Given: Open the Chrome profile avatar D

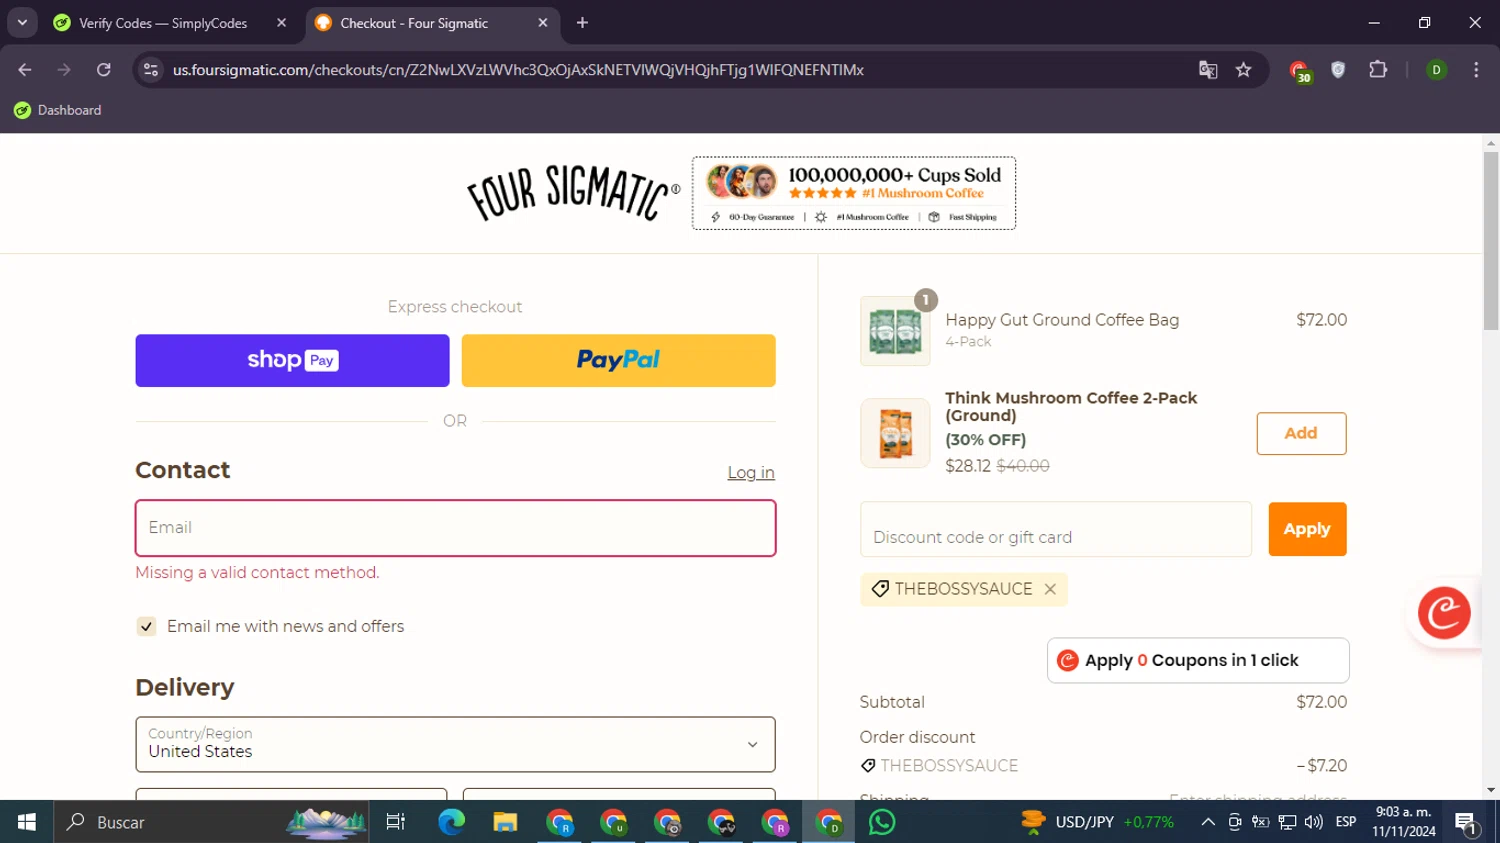Looking at the screenshot, I should tap(1436, 70).
